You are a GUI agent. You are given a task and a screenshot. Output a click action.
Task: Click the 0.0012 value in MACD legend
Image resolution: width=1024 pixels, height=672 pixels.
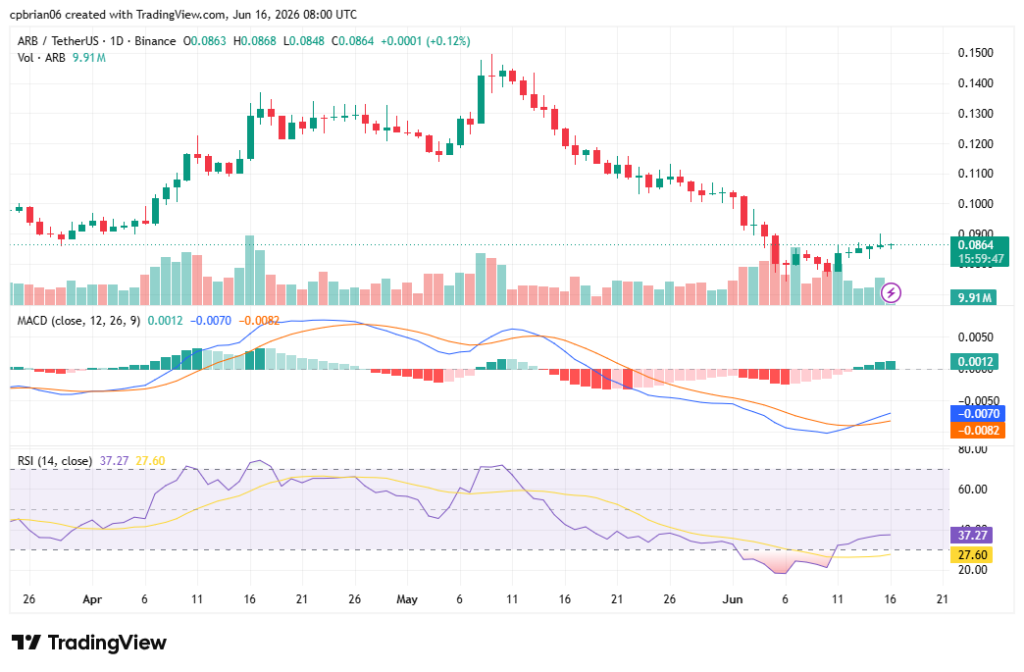point(165,321)
